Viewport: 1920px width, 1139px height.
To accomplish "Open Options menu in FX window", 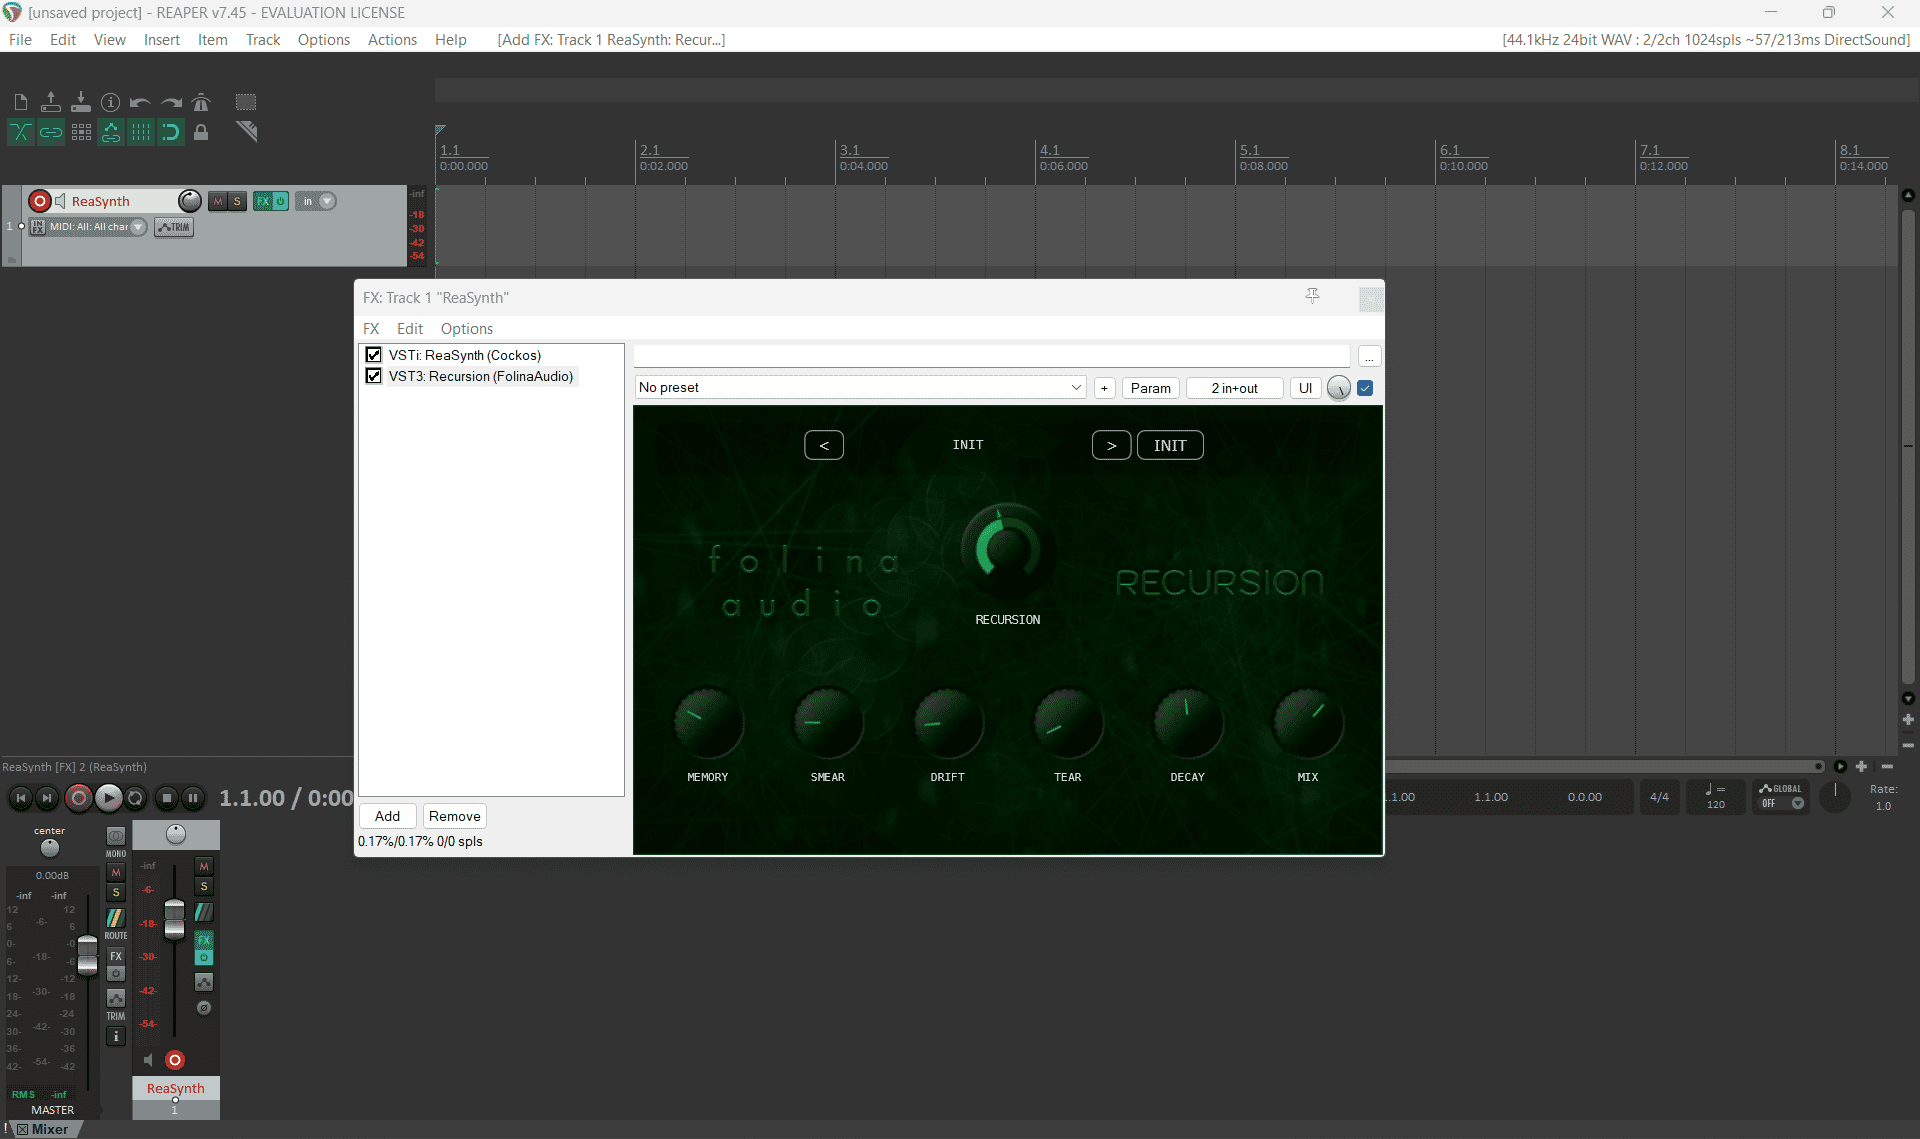I will (x=467, y=329).
